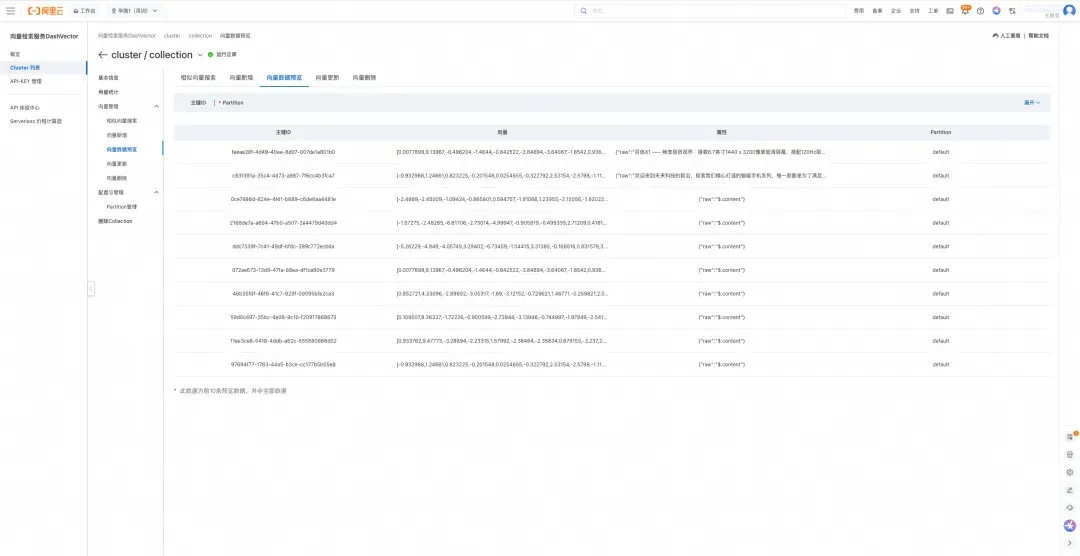Click the collection breadcrumb link
The height and width of the screenshot is (556, 1080).
tap(200, 35)
